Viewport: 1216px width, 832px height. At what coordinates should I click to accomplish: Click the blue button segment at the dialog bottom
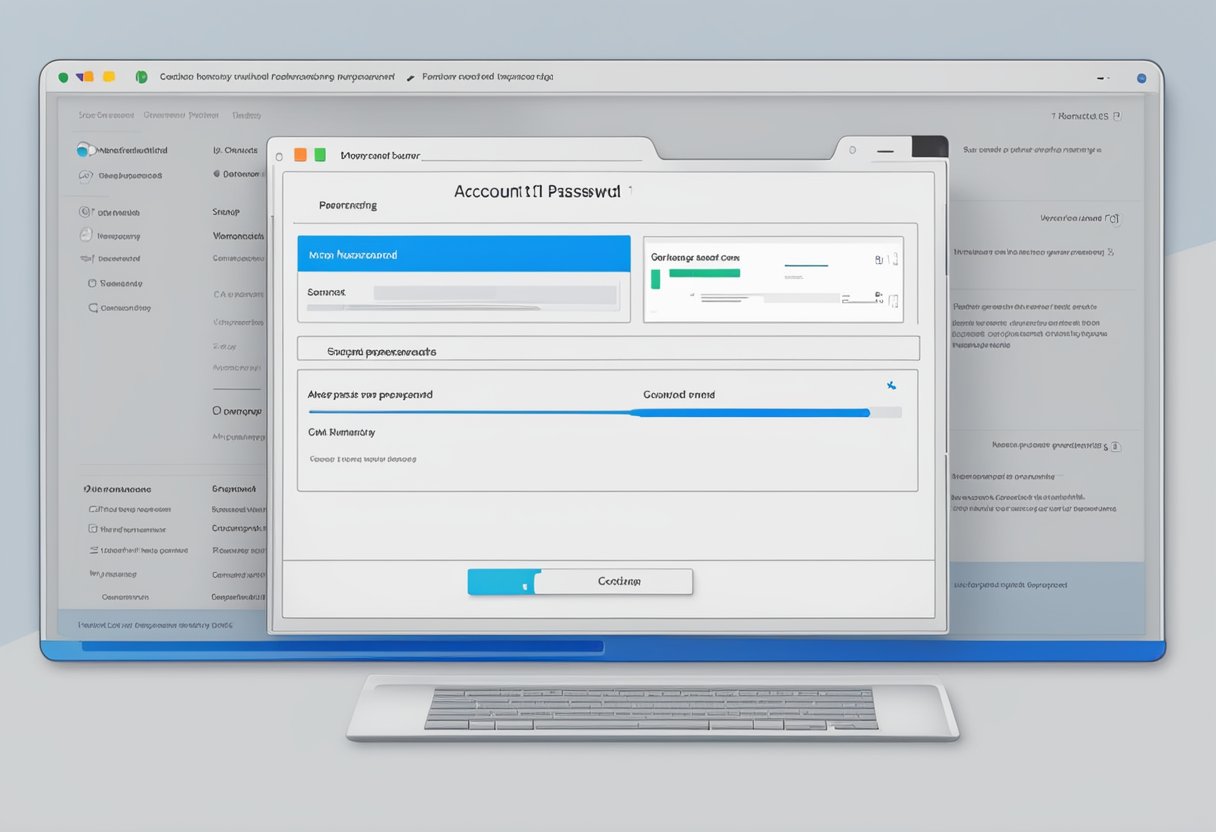coord(500,582)
